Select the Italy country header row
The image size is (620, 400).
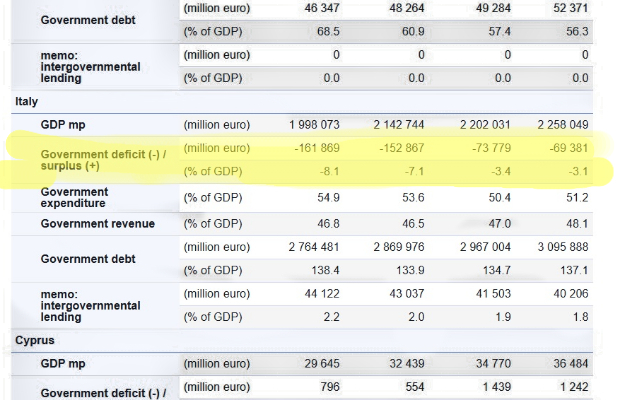302,102
